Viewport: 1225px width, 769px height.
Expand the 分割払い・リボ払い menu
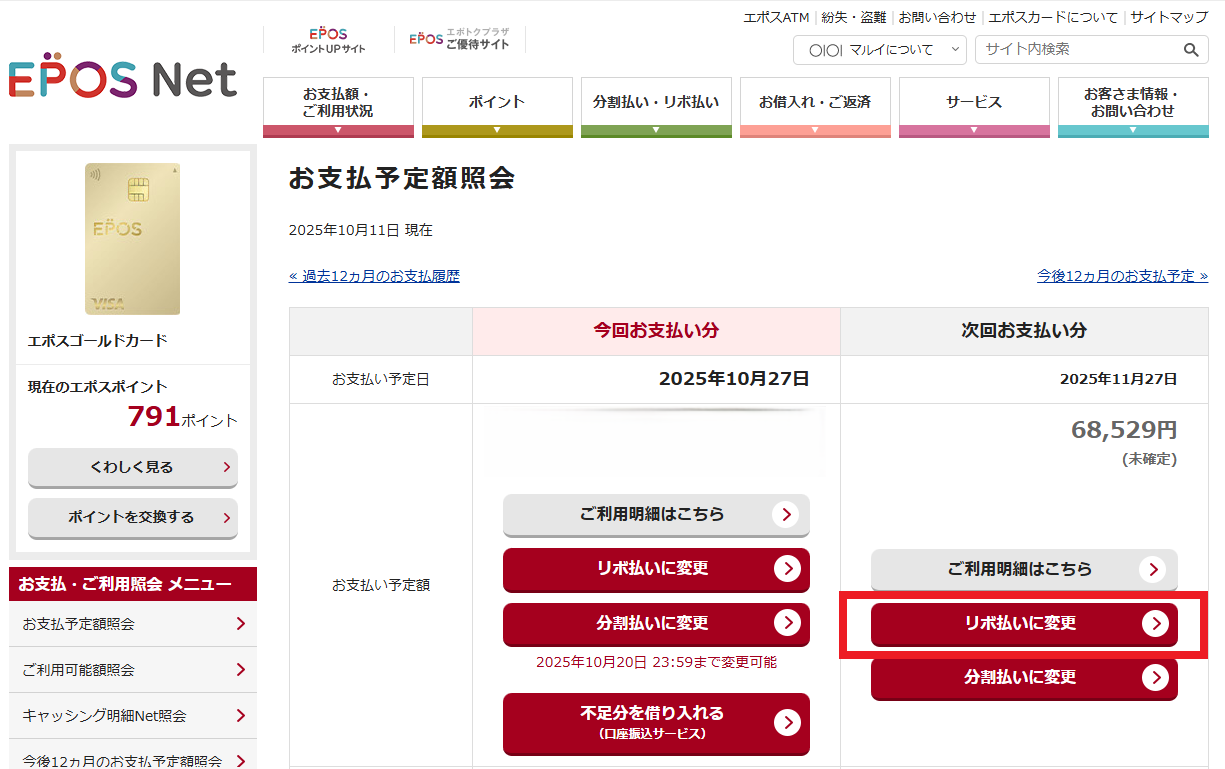pyautogui.click(x=656, y=107)
